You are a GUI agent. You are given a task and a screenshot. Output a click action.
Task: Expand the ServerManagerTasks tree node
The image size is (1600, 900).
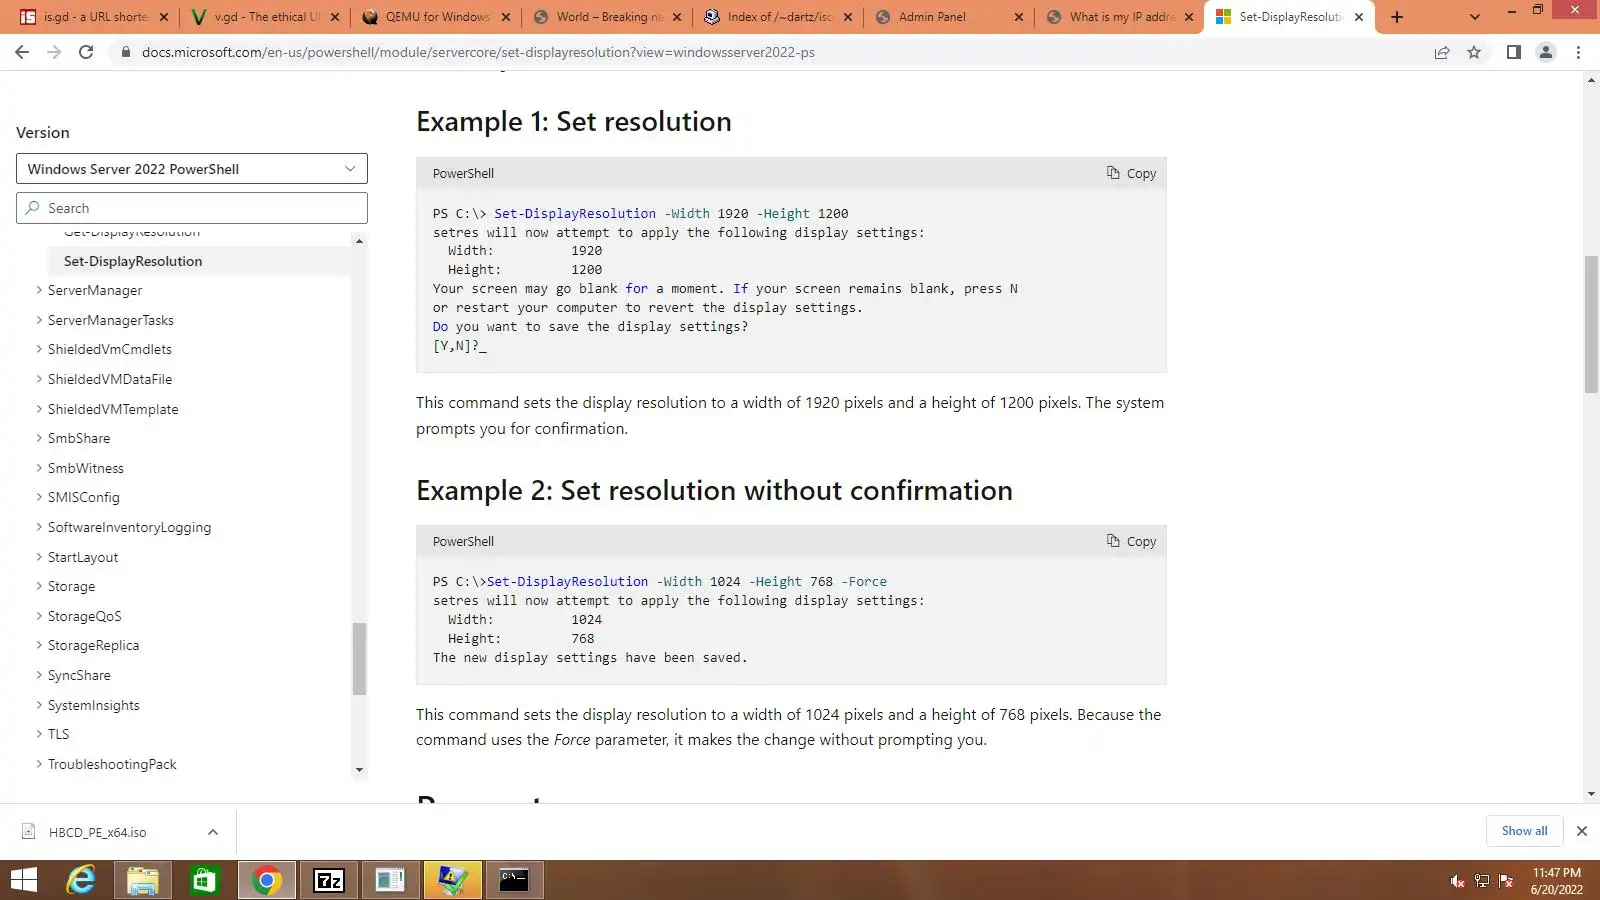(x=39, y=320)
